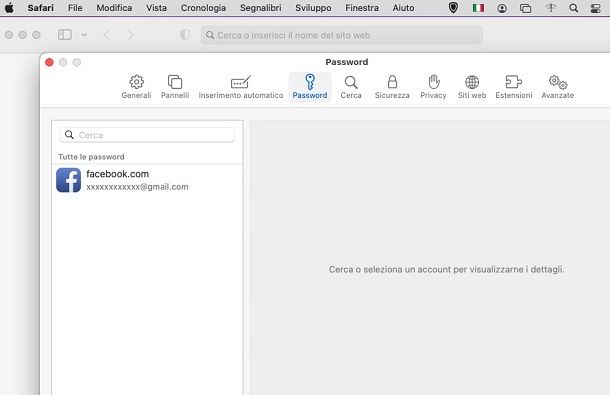Click the screen mirroring menu bar icon
The width and height of the screenshot is (610, 395).
pyautogui.click(x=525, y=8)
